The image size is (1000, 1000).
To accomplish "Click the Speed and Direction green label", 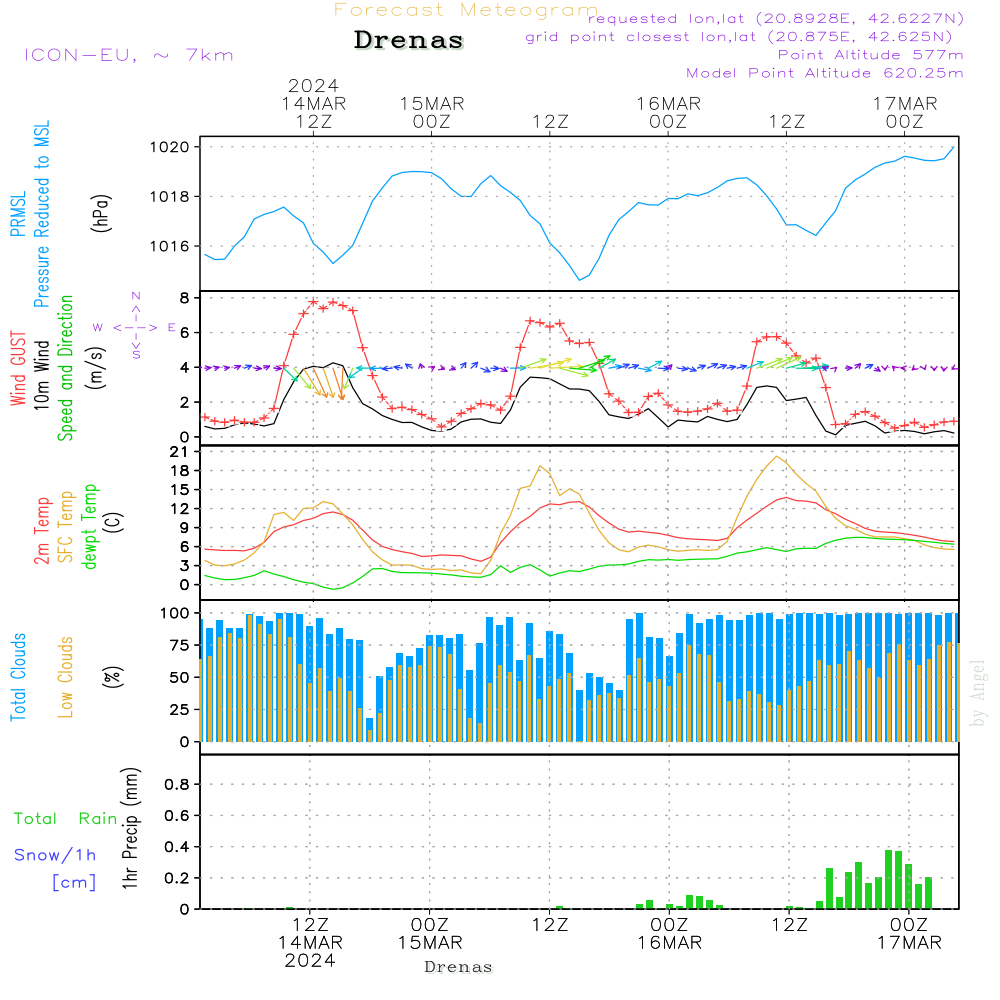I will click(x=66, y=368).
